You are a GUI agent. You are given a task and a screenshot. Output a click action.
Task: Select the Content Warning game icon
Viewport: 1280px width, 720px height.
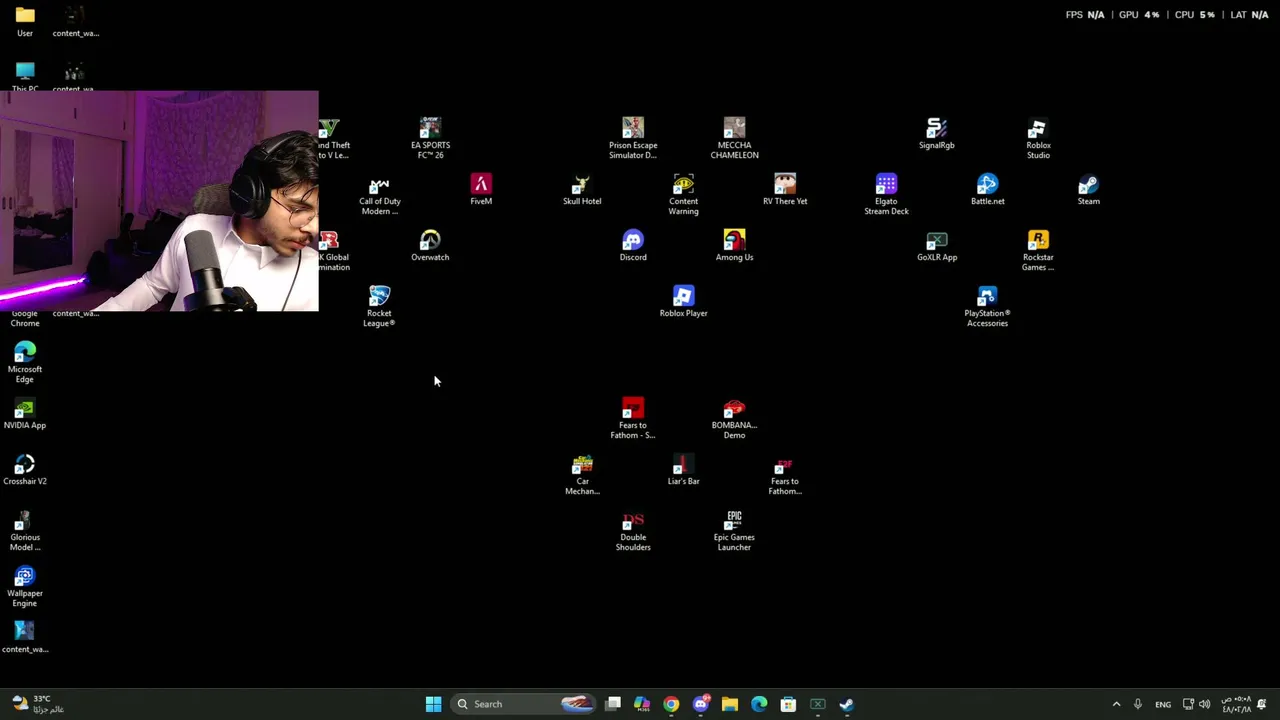pyautogui.click(x=684, y=194)
